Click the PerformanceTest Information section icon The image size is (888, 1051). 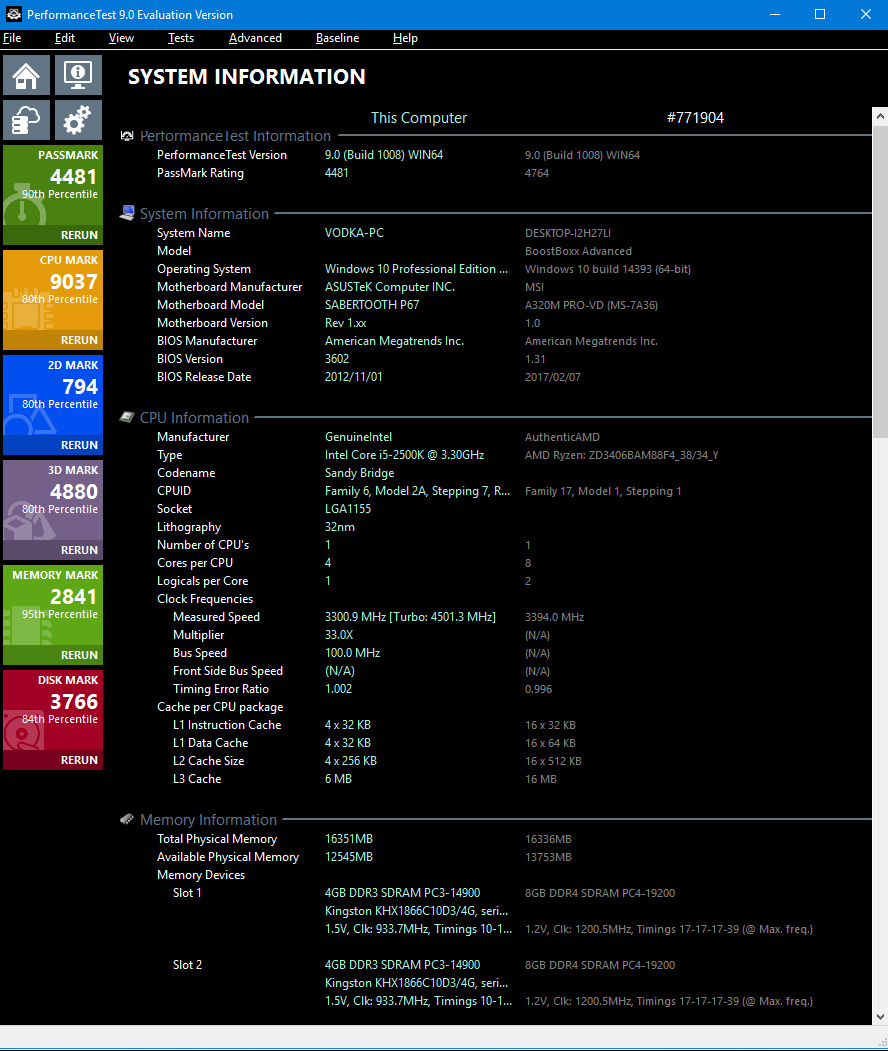pyautogui.click(x=127, y=136)
